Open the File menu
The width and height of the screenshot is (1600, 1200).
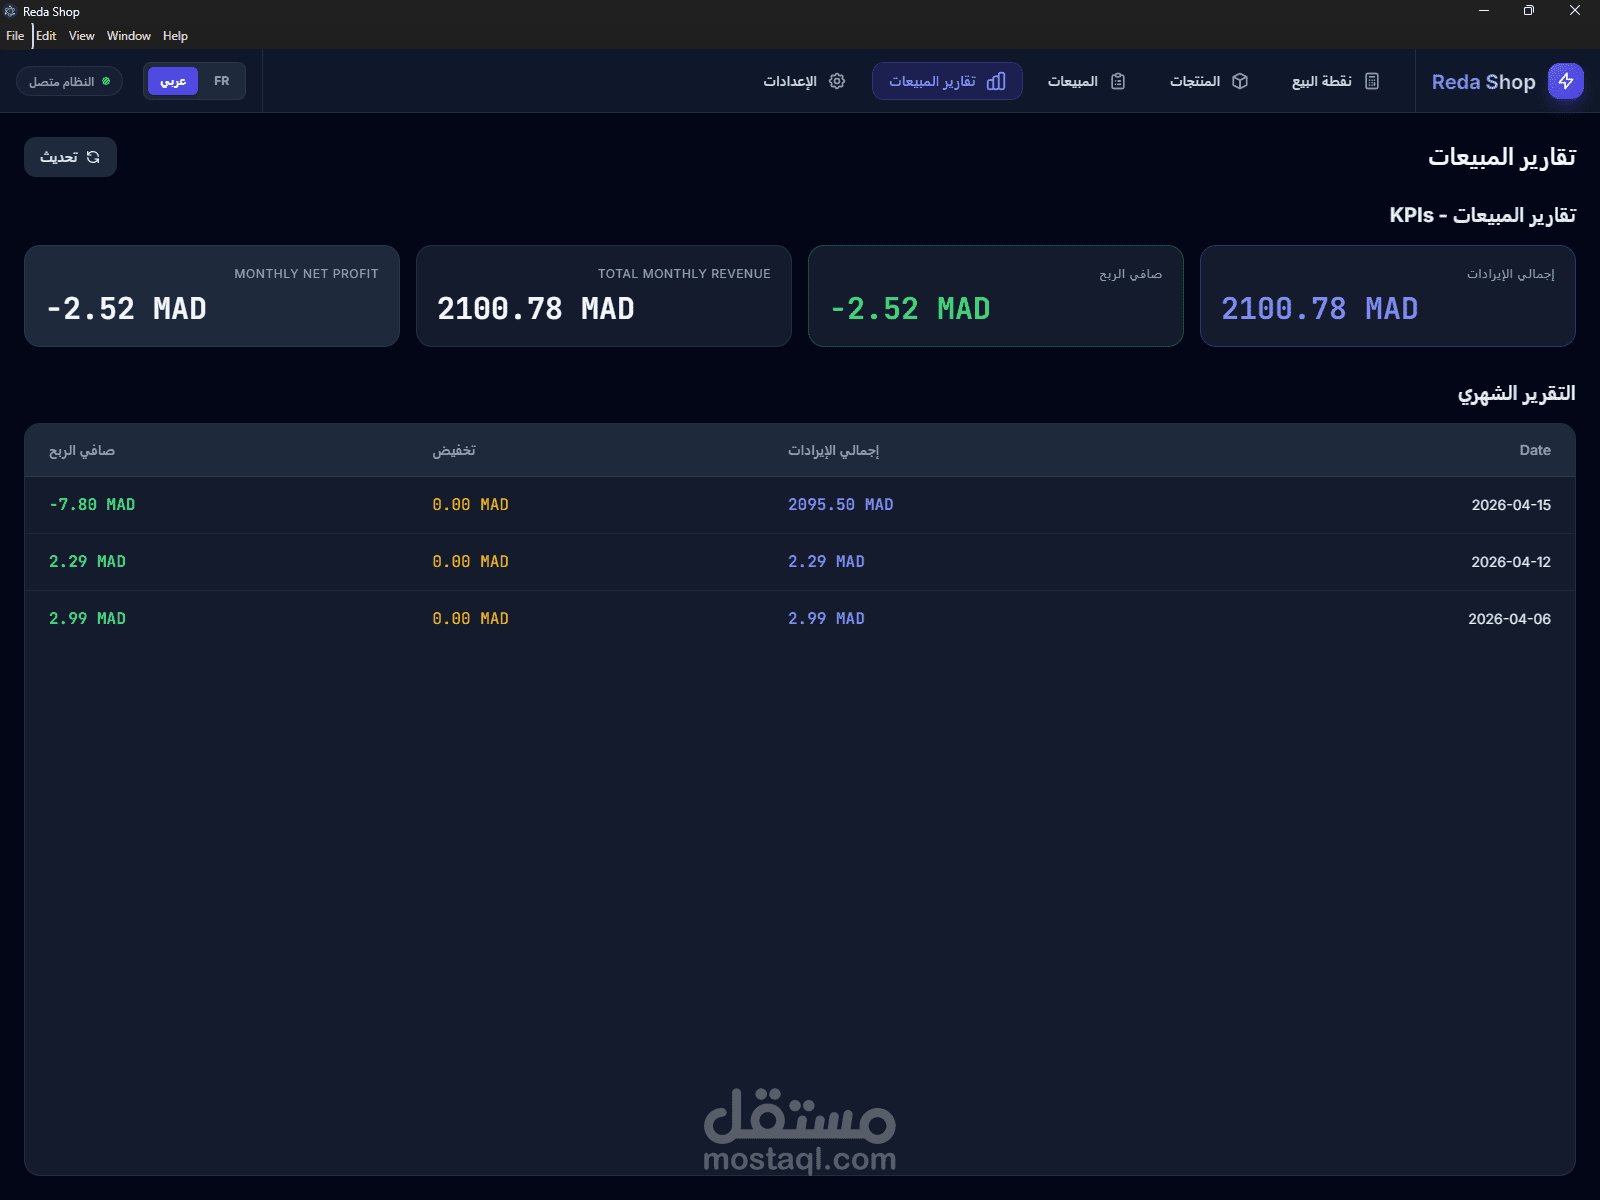pos(15,36)
